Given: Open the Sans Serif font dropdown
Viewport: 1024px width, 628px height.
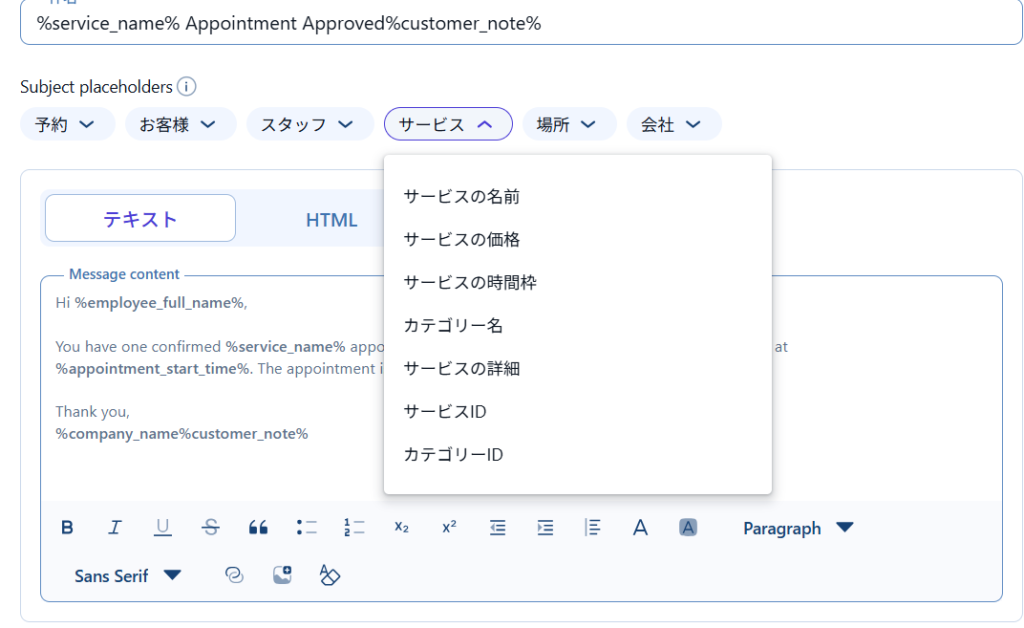Looking at the screenshot, I should click(127, 576).
